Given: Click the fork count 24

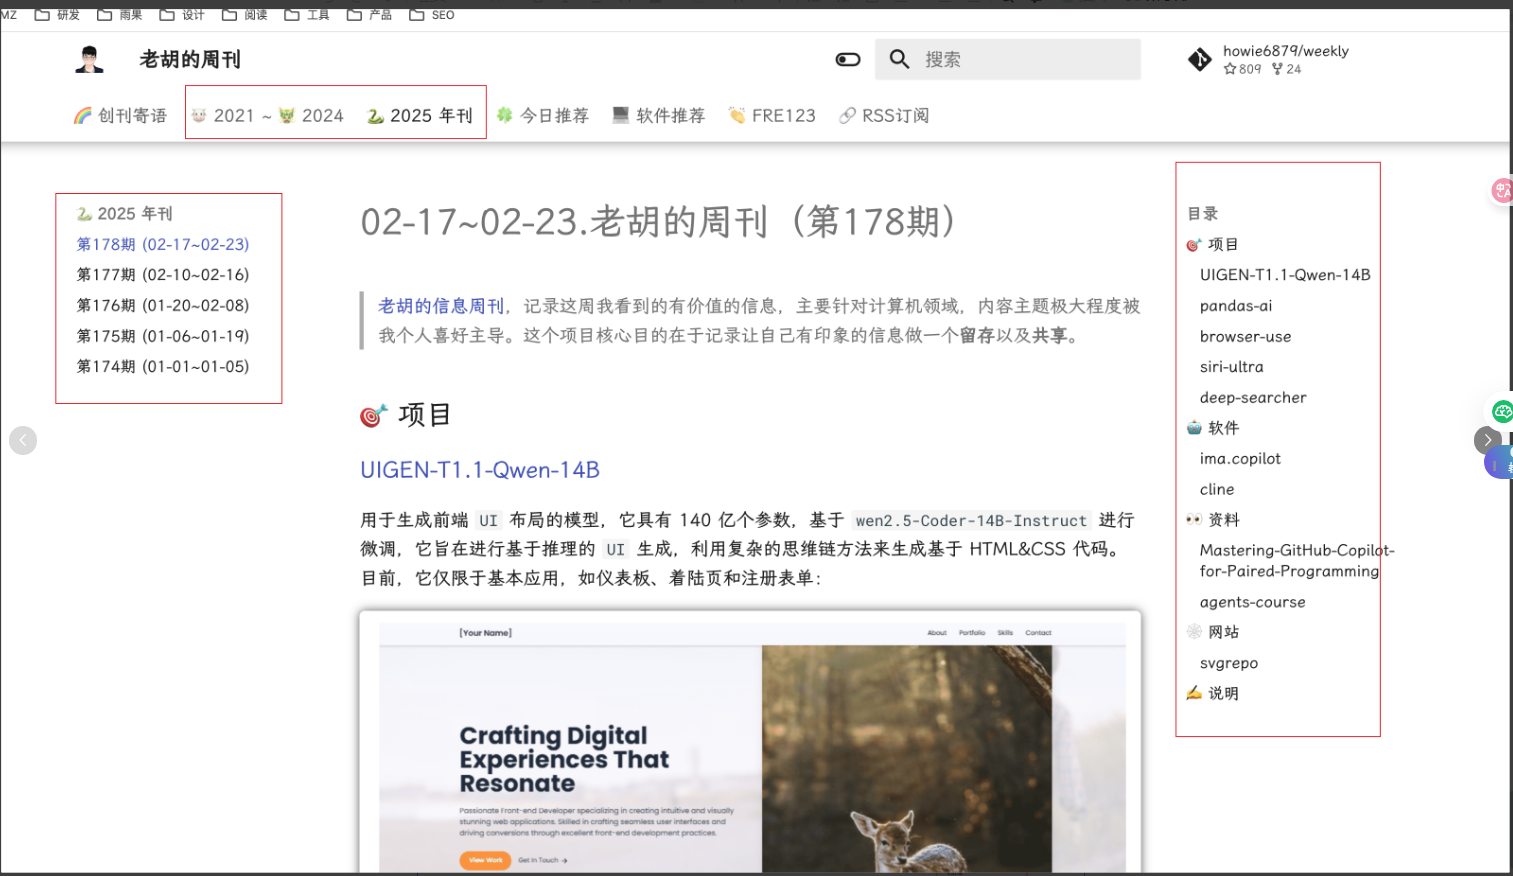Looking at the screenshot, I should click(x=1287, y=69).
